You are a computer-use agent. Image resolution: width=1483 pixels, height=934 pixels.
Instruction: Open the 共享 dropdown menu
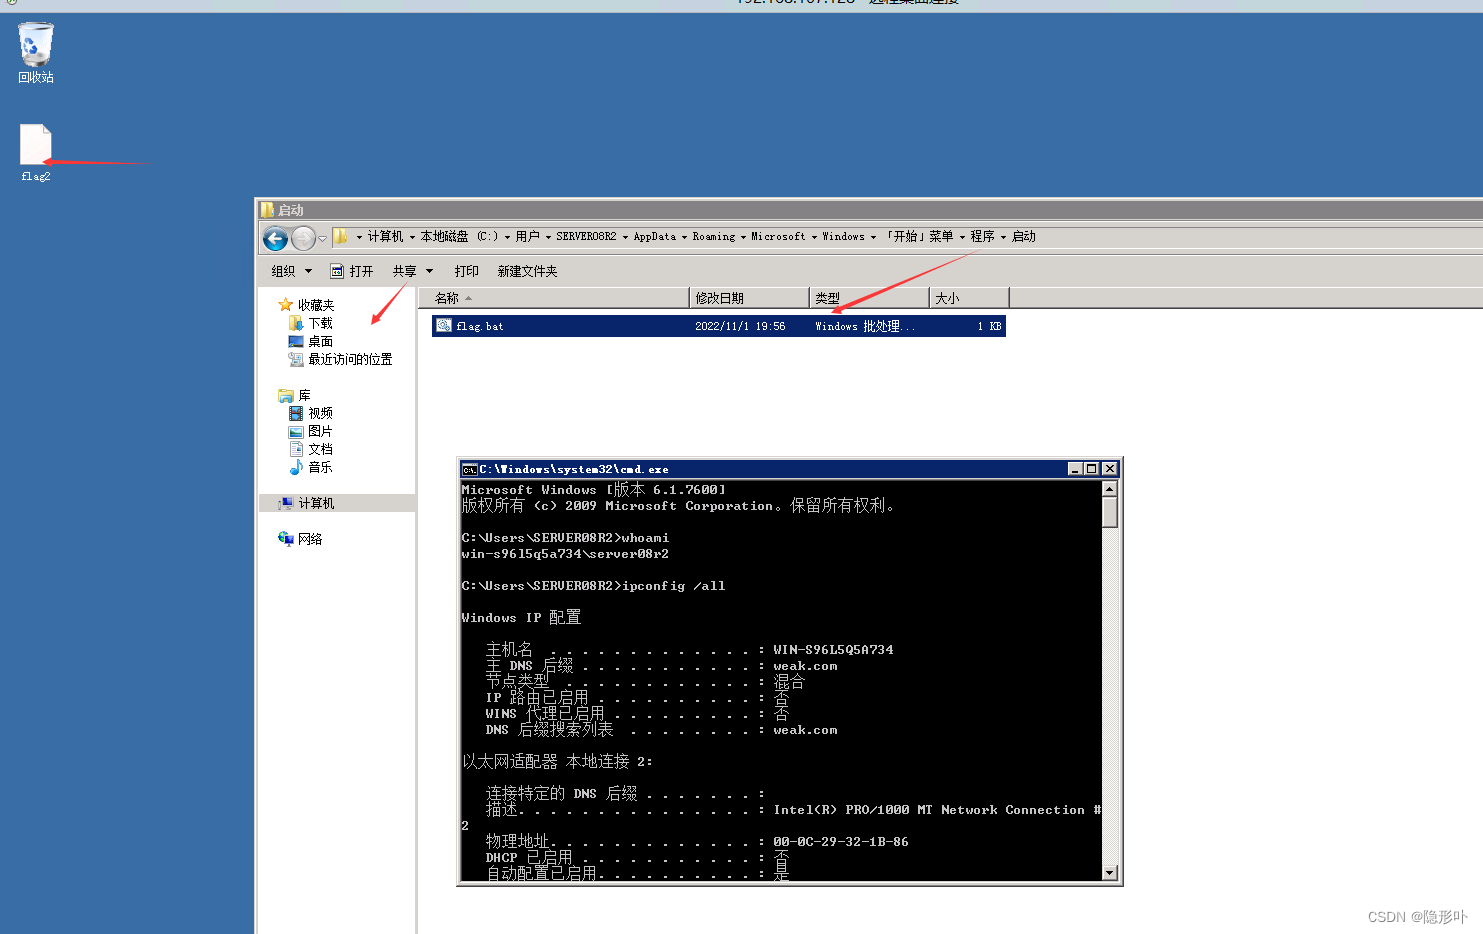click(x=412, y=271)
